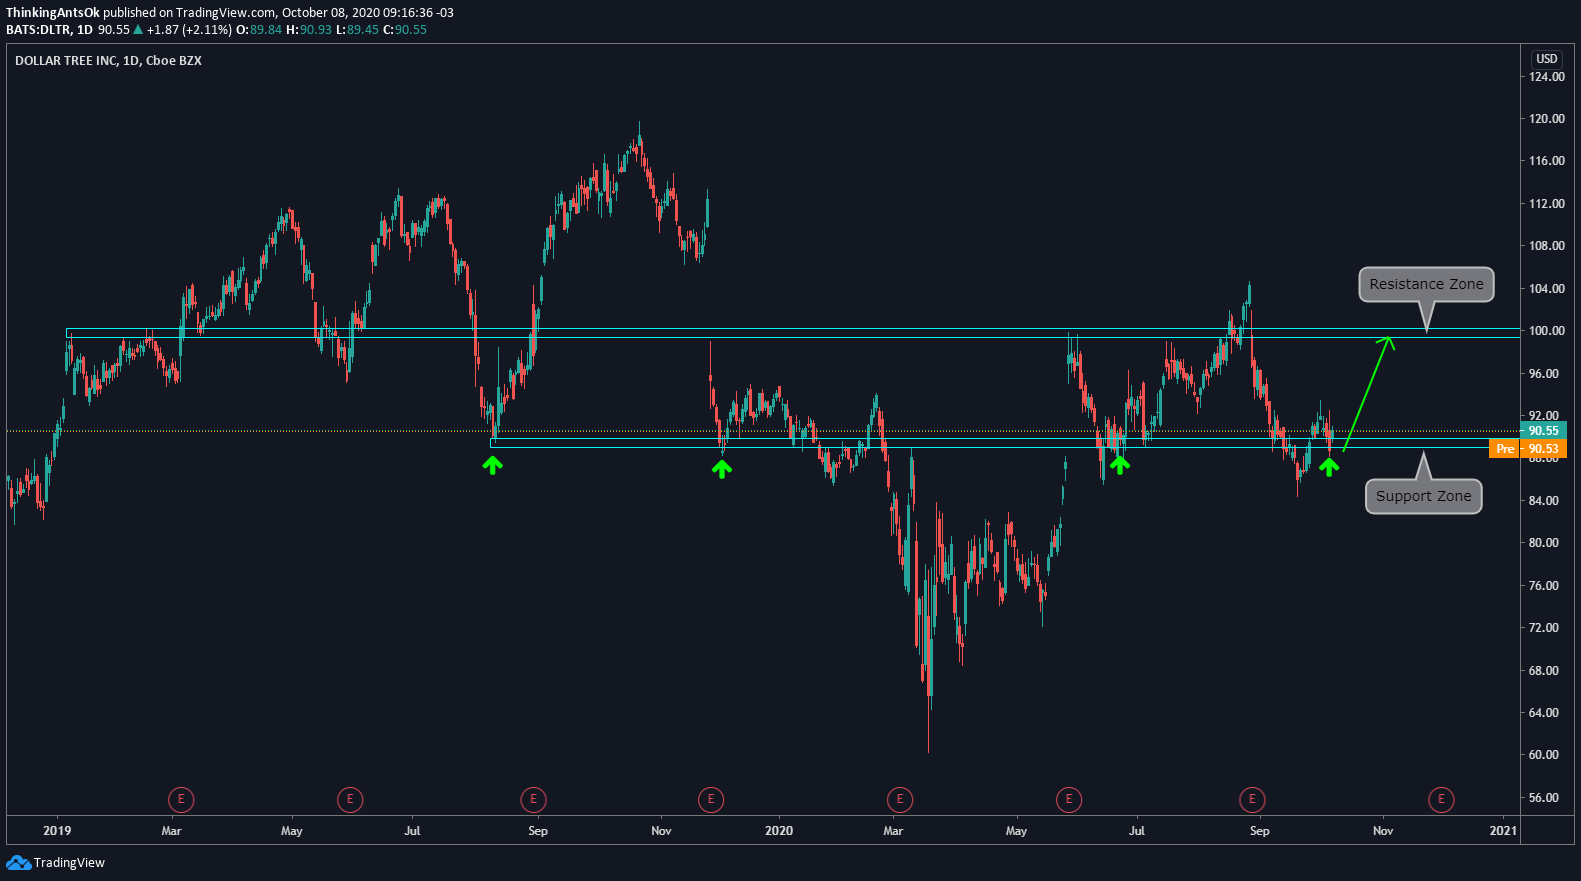Click the 2019 label on time axis

[57, 831]
